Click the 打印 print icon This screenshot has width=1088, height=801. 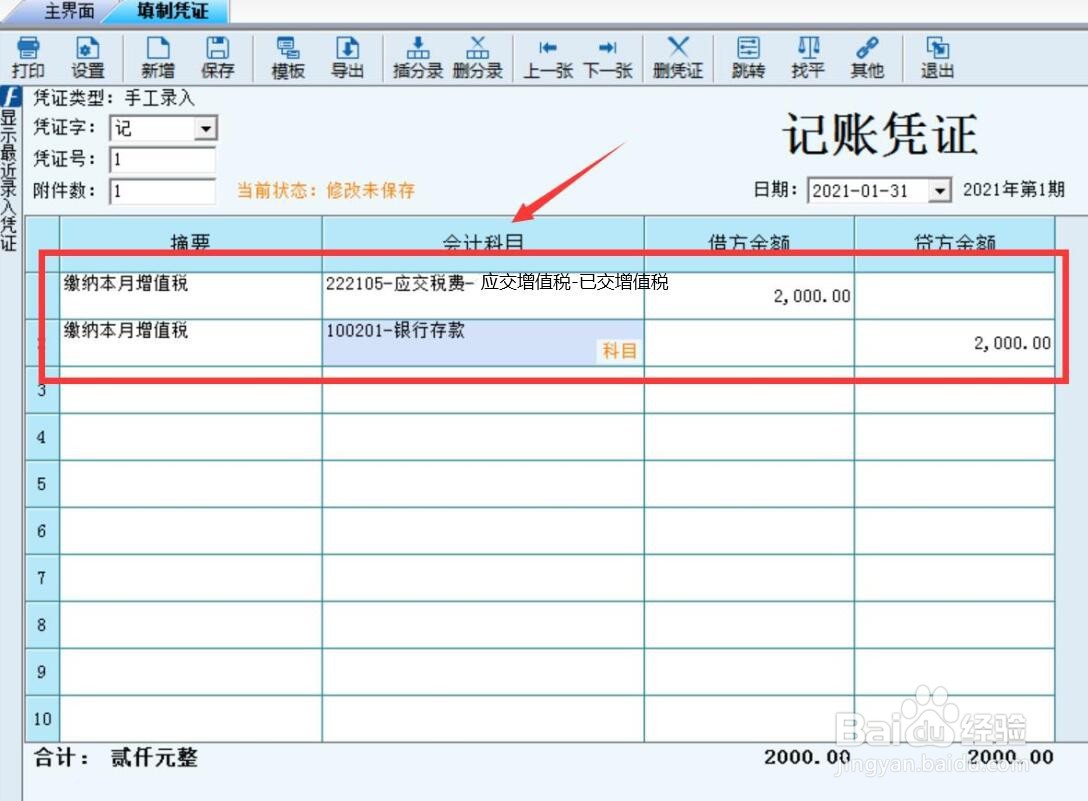click(x=27, y=57)
